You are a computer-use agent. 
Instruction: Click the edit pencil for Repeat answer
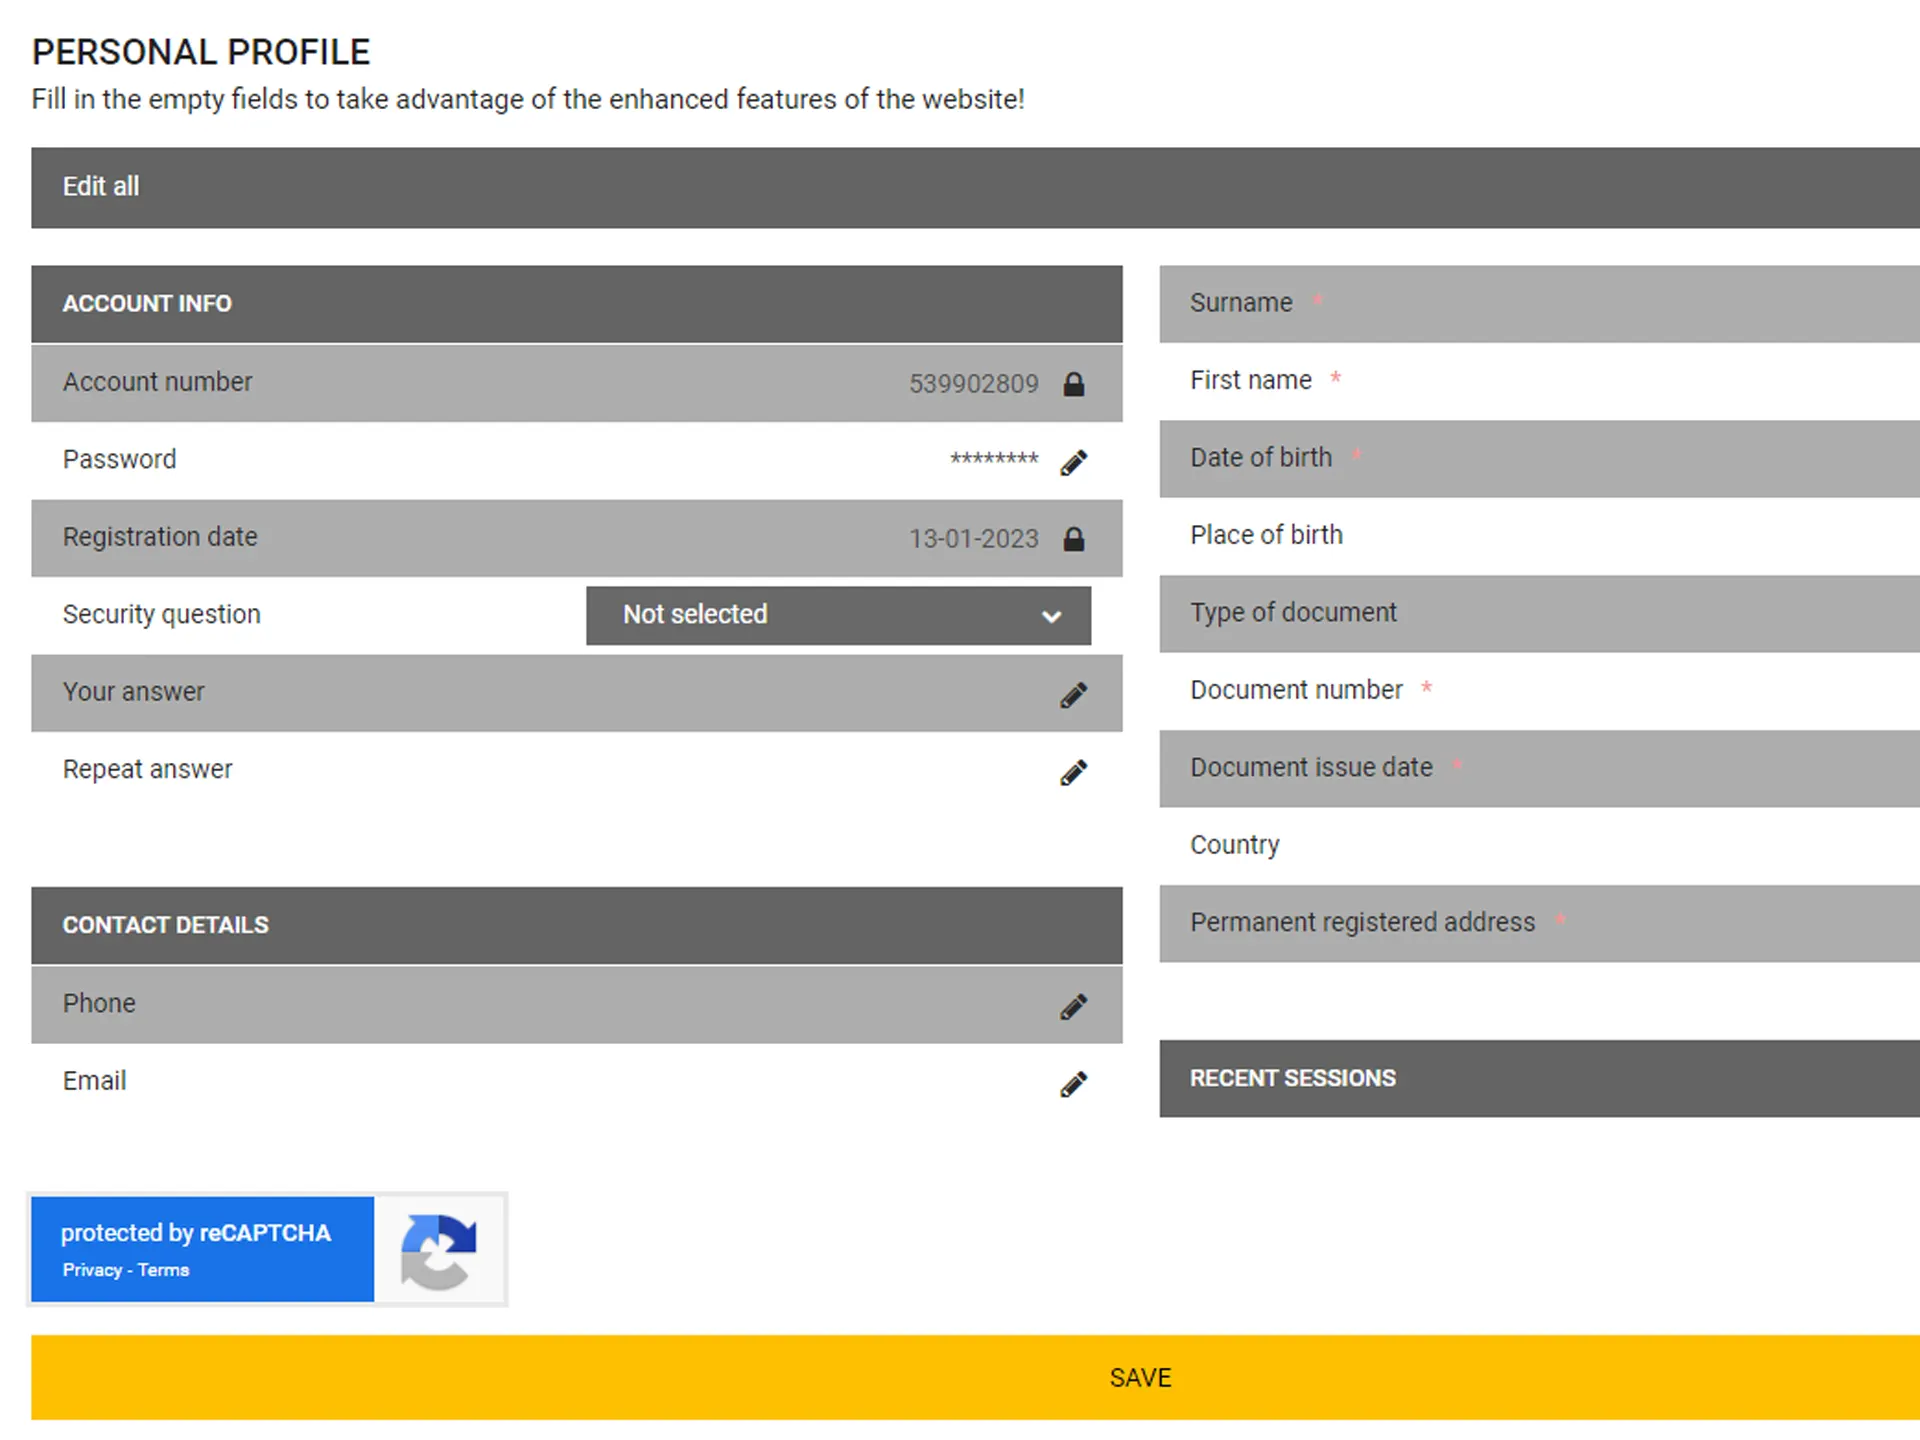tap(1073, 772)
